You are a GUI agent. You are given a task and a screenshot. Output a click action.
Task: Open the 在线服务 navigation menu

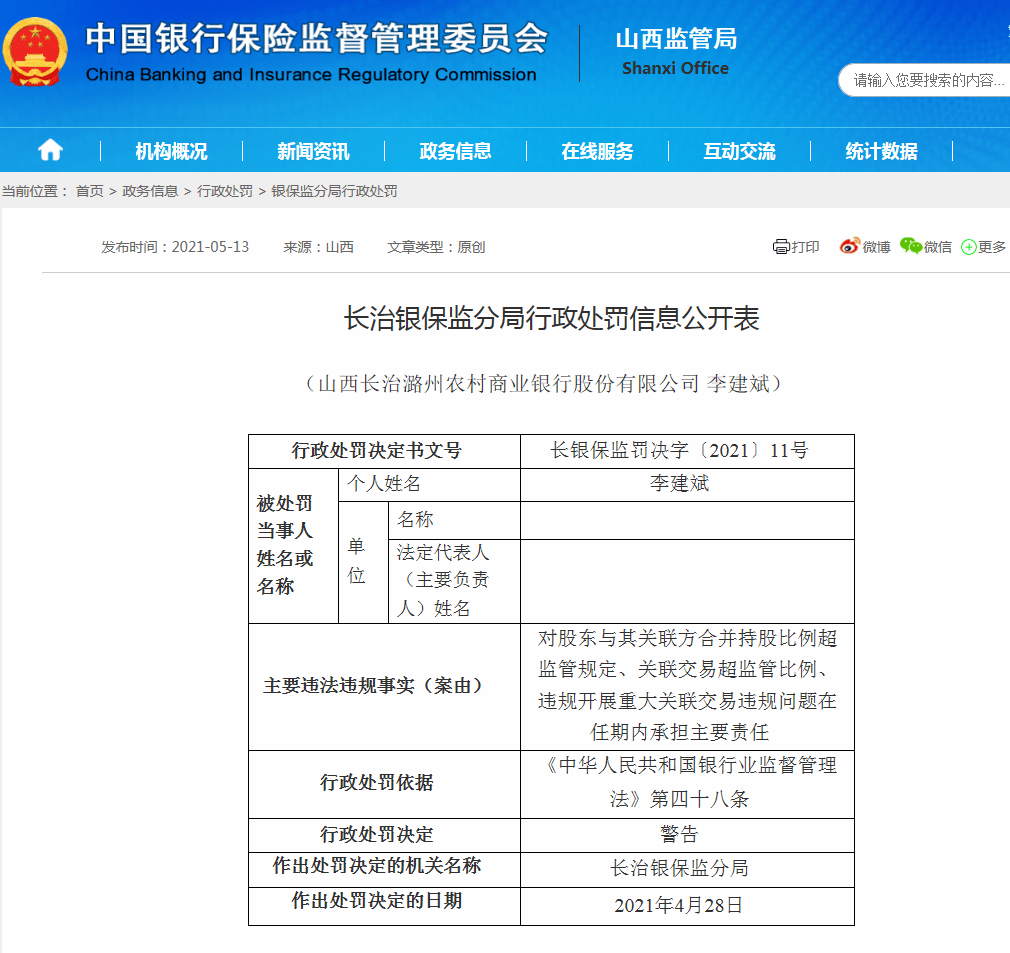point(598,150)
